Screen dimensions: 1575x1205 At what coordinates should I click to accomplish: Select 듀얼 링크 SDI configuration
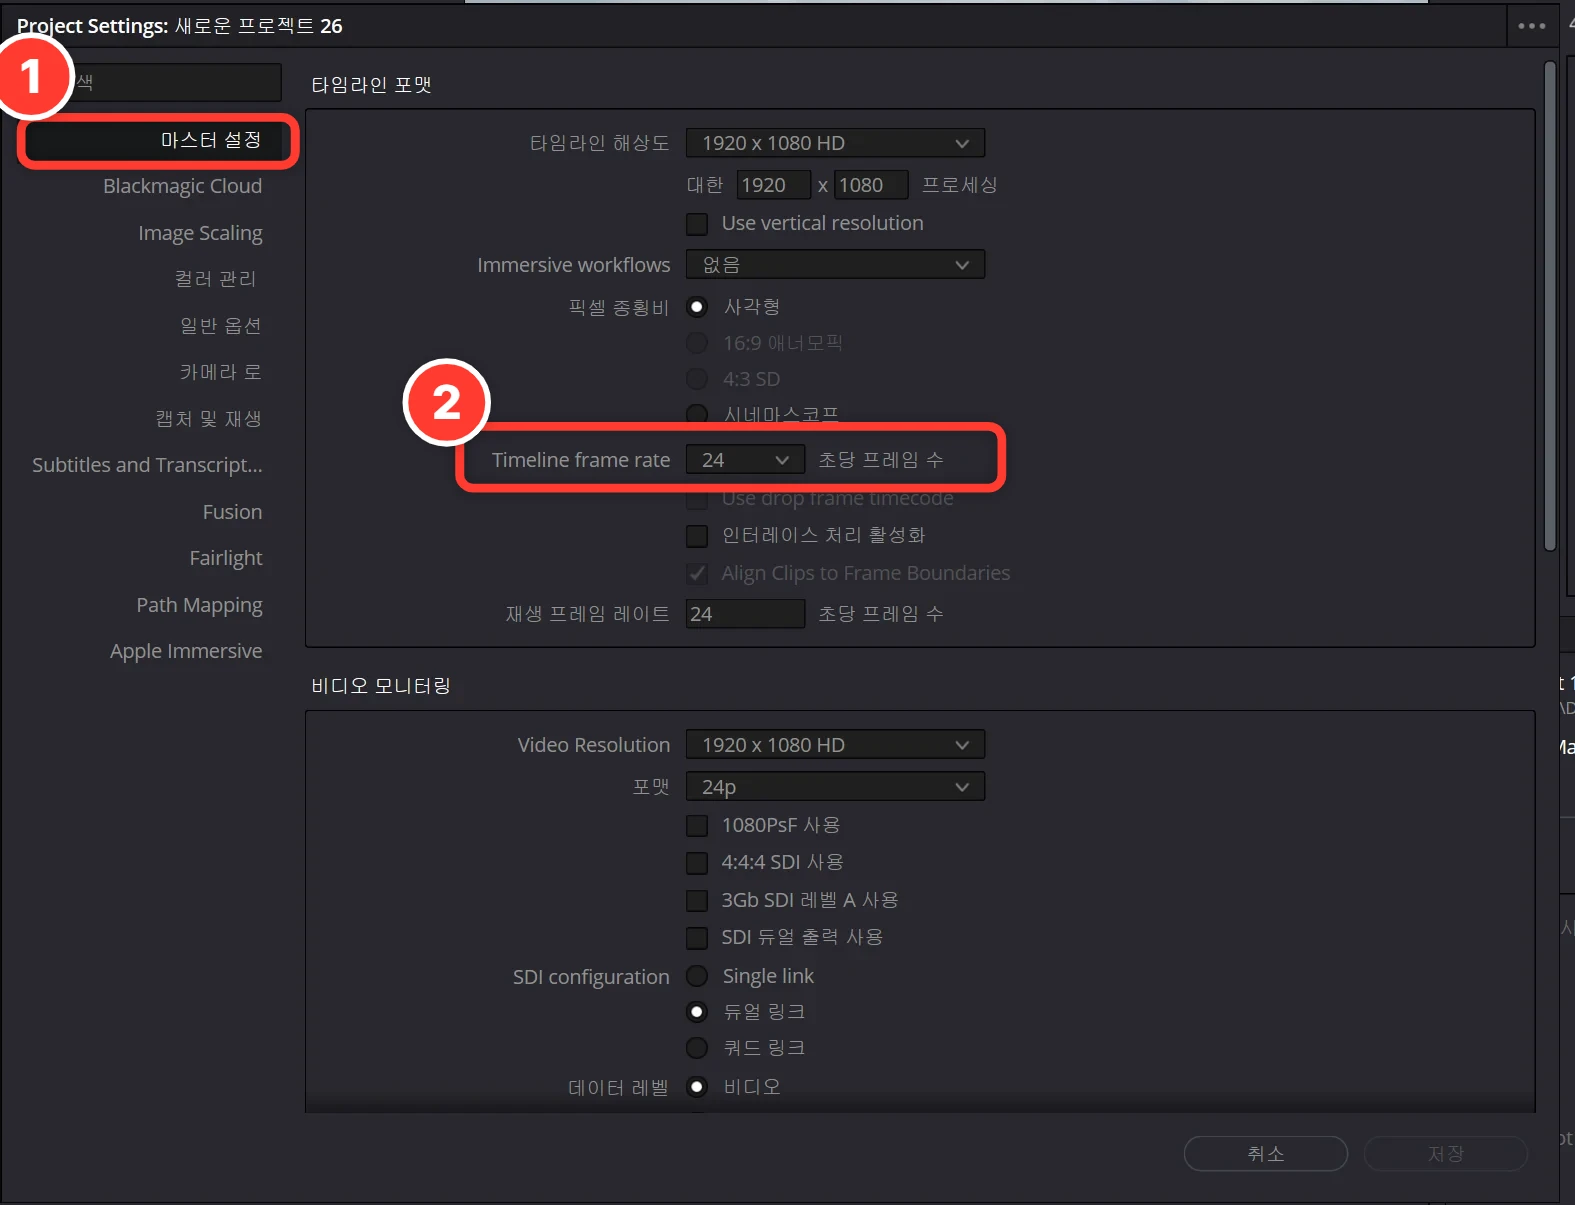697,1012
